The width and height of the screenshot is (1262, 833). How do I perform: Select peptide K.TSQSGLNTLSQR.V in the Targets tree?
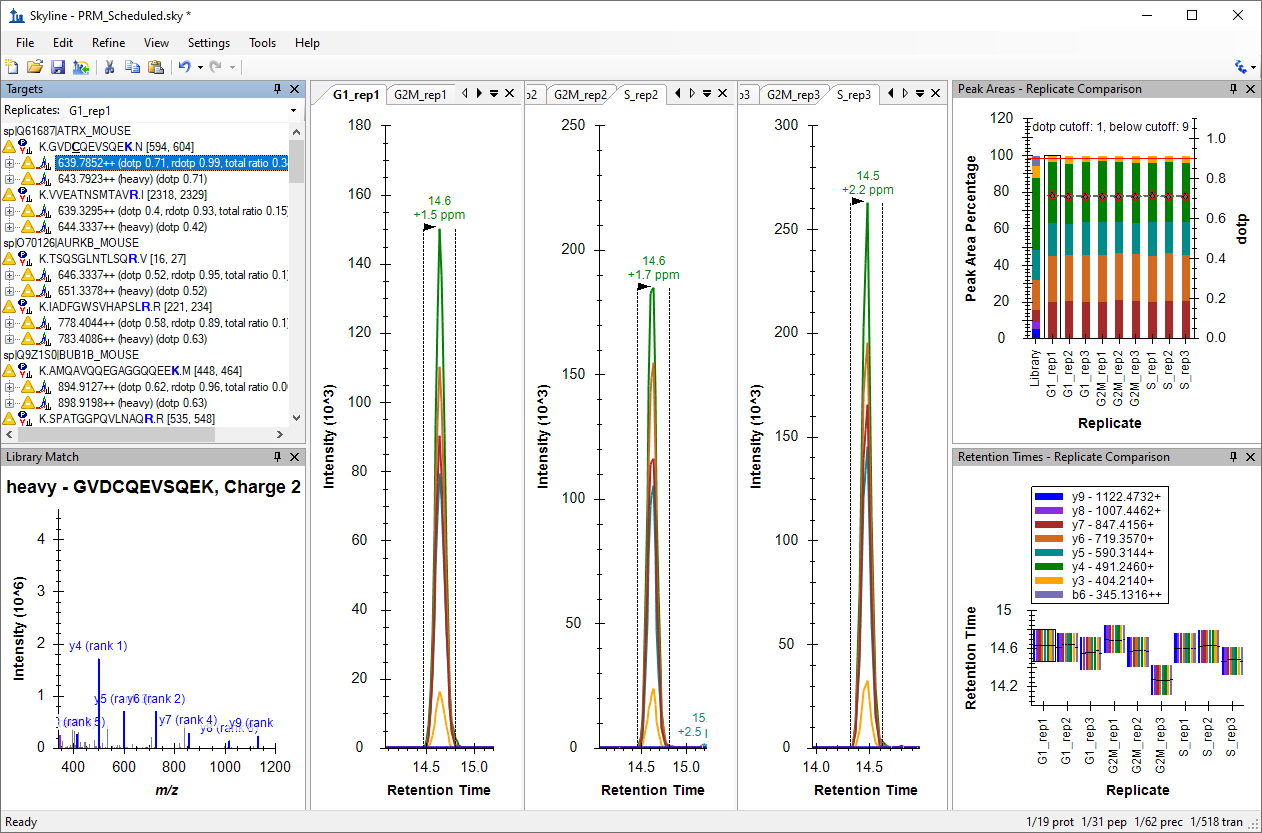pyautogui.click(x=102, y=259)
